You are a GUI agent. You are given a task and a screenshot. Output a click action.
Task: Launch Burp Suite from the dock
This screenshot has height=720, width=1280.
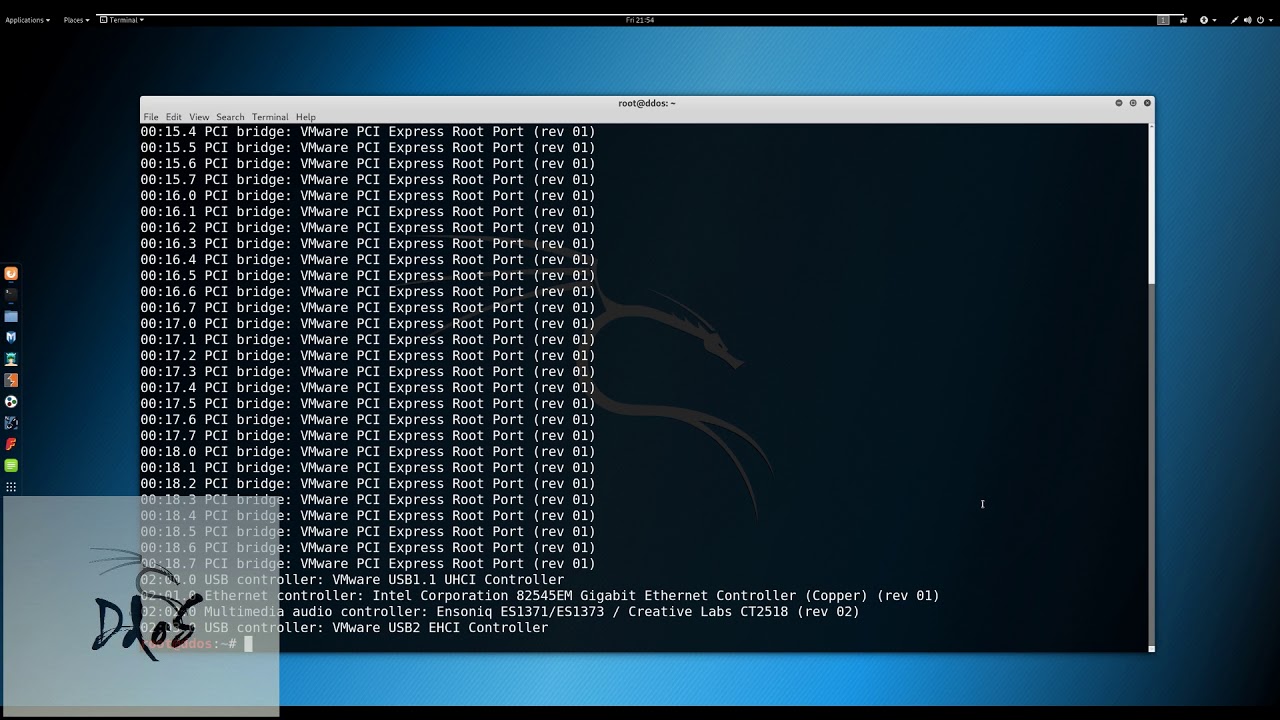point(11,380)
